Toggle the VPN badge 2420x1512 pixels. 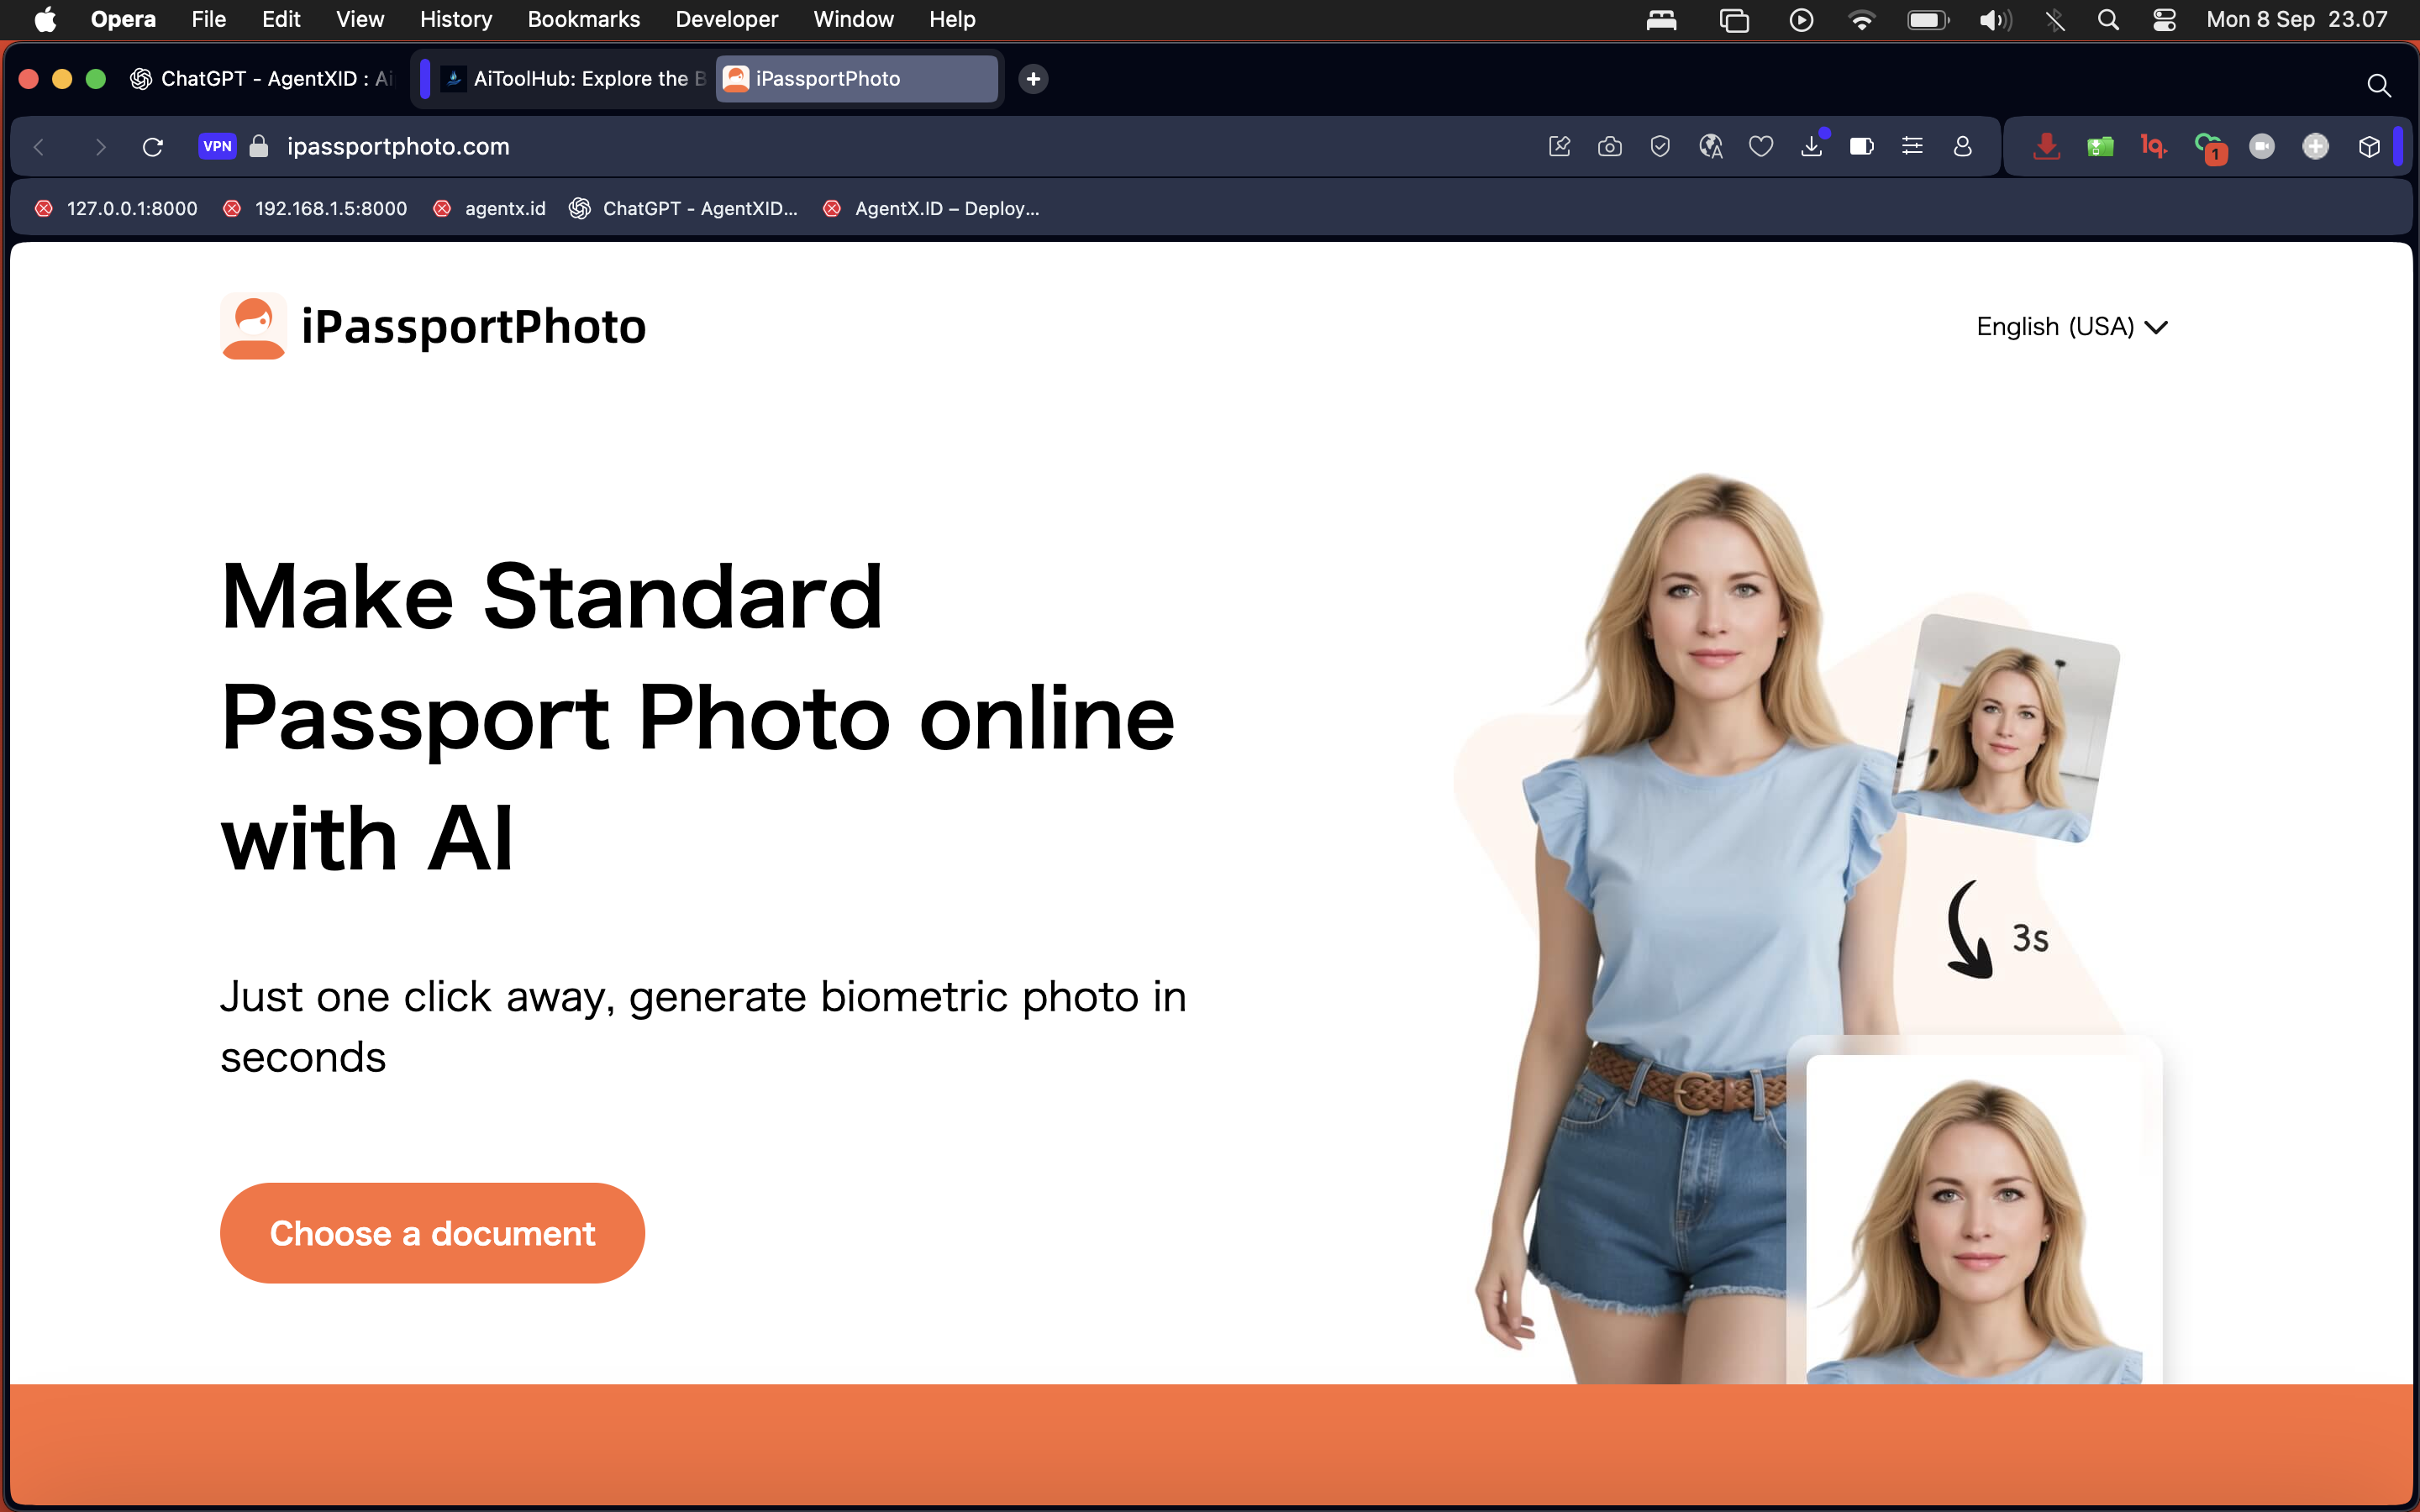(x=217, y=147)
